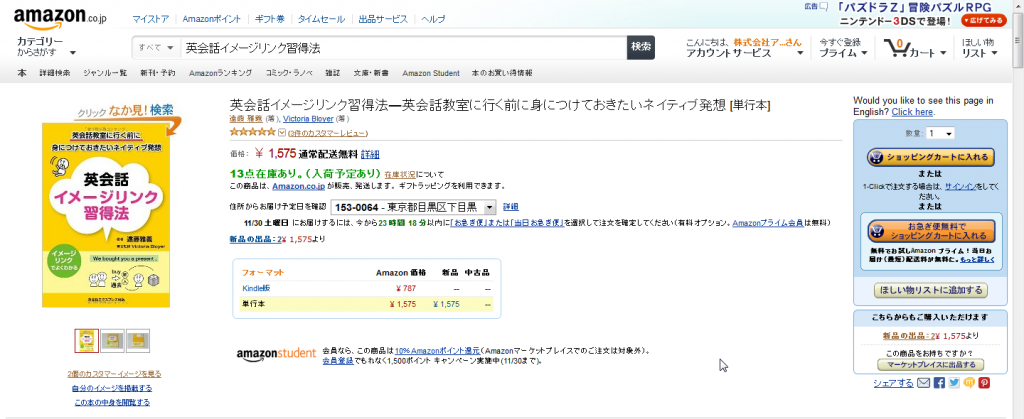Open マイストア in top navigation
Image resolution: width=1024 pixels, height=419 pixels.
pyautogui.click(x=151, y=19)
